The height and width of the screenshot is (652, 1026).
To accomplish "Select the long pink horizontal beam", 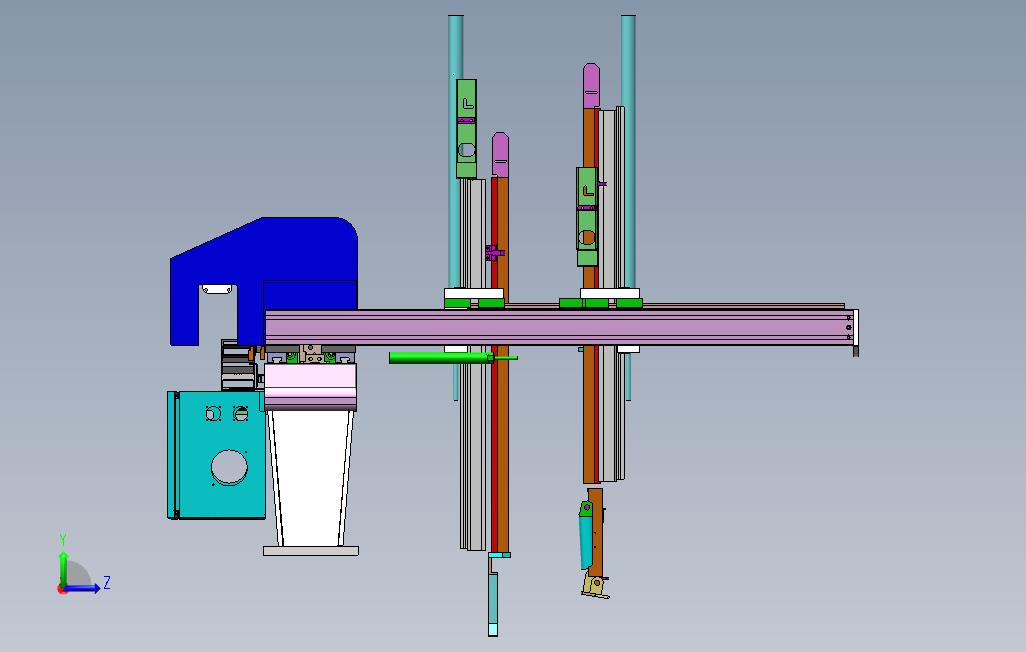I will pyautogui.click(x=559, y=327).
